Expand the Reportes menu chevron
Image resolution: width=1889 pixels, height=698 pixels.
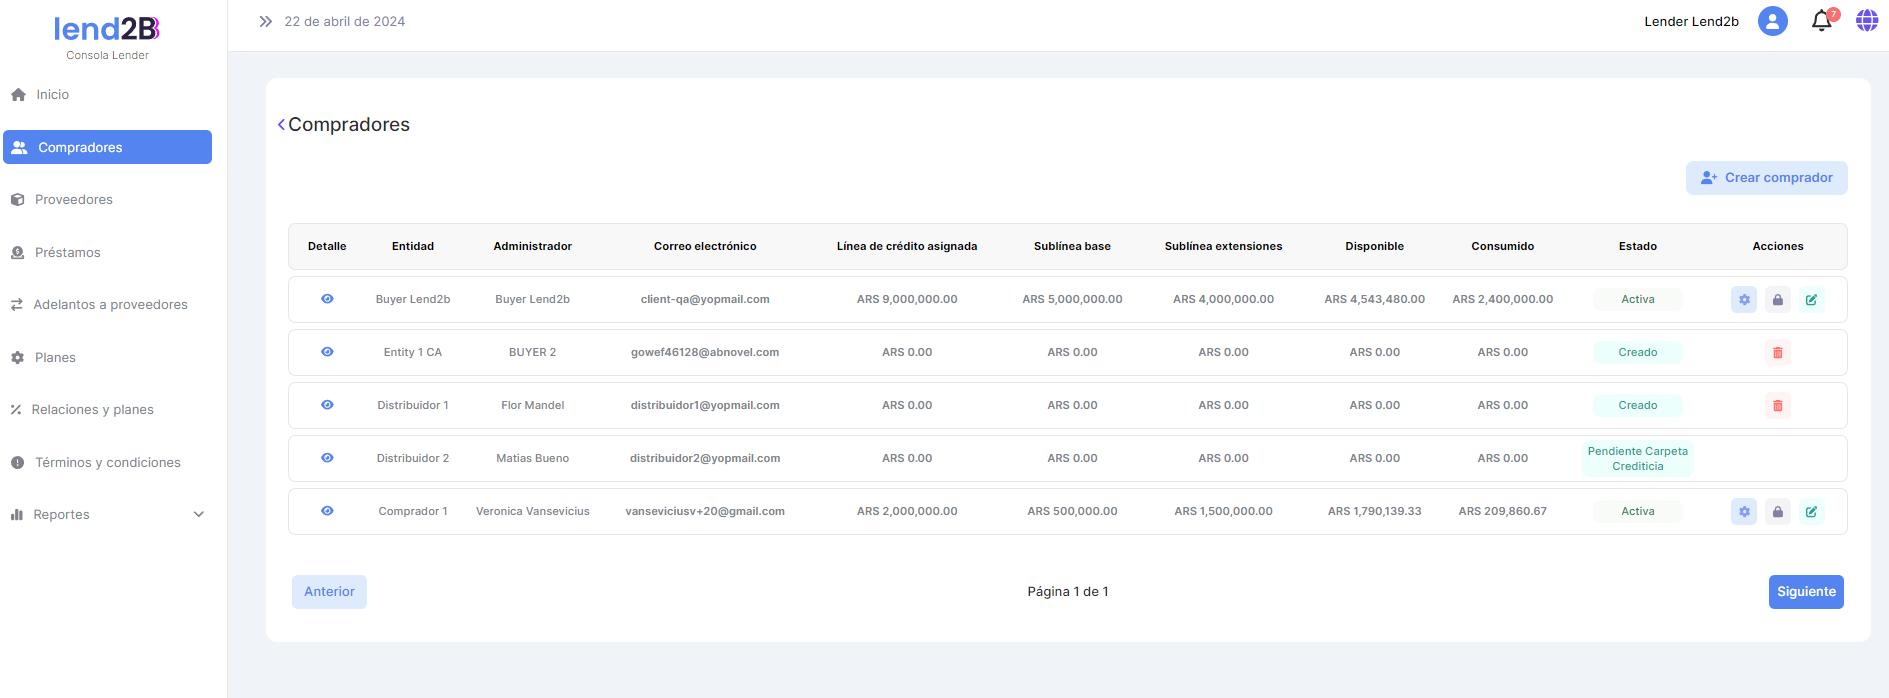click(199, 515)
